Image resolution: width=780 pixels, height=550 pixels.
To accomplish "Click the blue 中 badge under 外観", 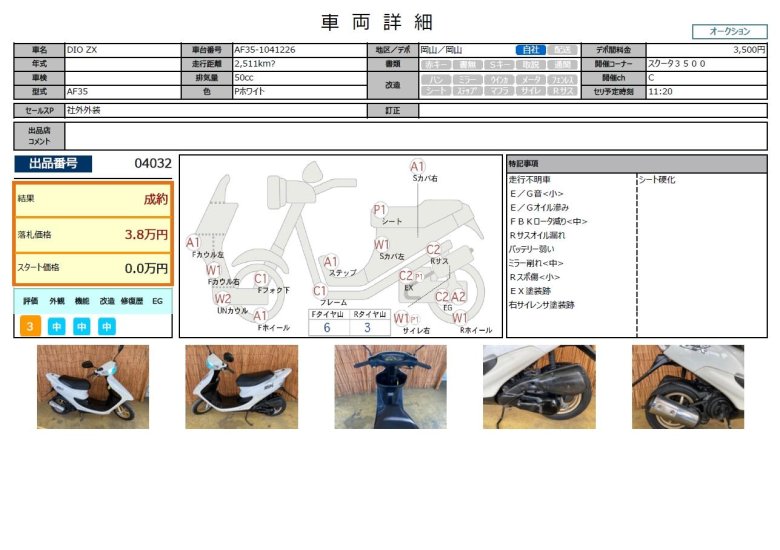I will [x=57, y=326].
